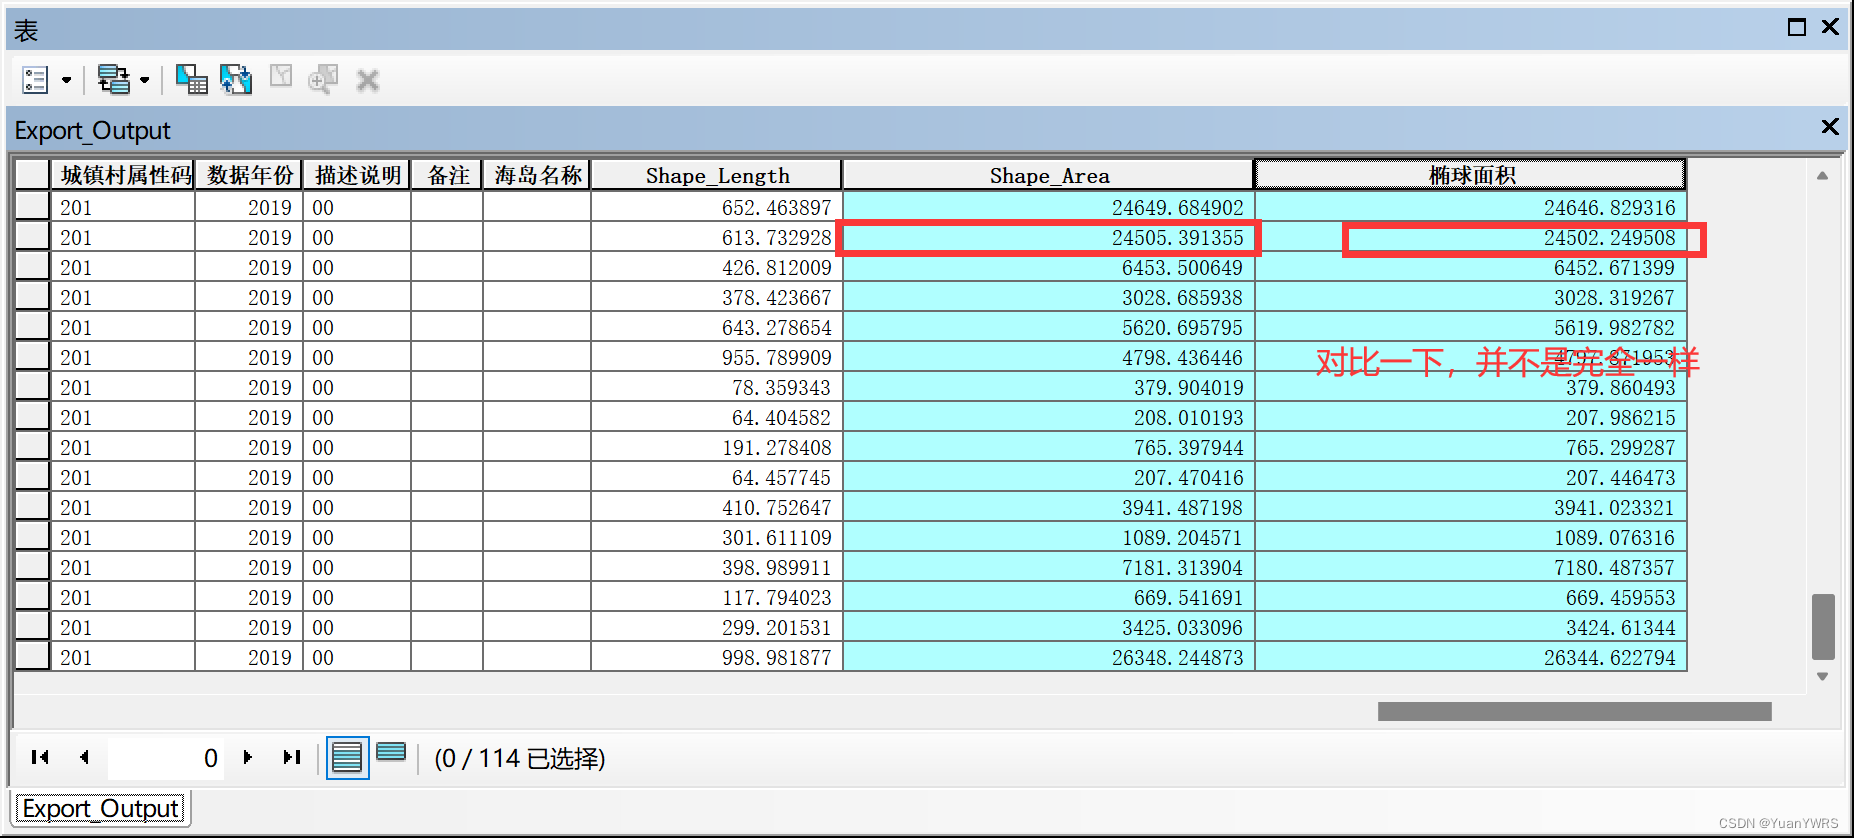Click the 椭球面积 cell 5619.982782
1854x838 pixels.
tap(1471, 327)
